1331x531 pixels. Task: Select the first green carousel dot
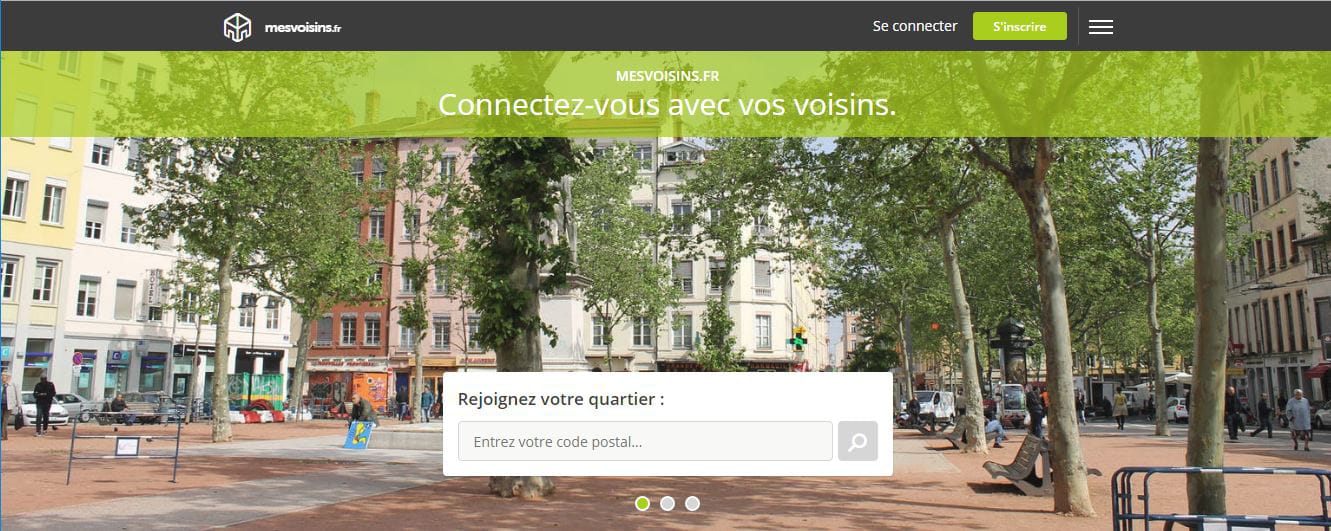[643, 503]
